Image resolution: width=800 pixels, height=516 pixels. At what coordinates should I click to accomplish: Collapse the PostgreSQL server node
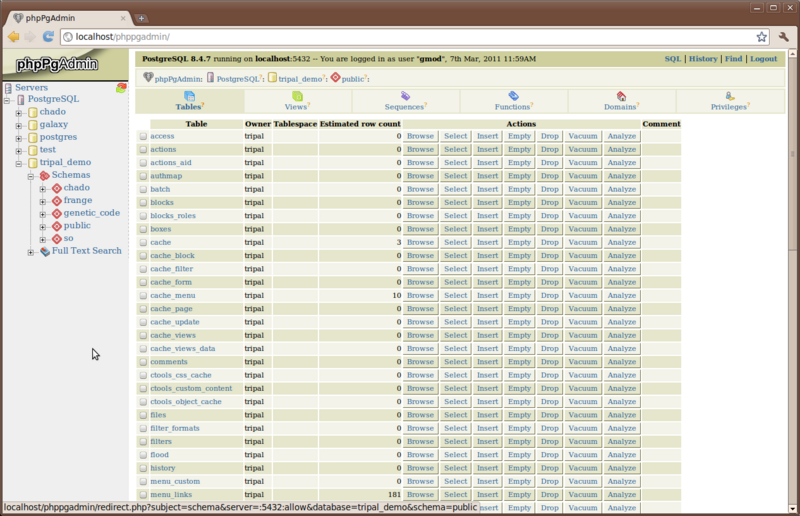7,101
